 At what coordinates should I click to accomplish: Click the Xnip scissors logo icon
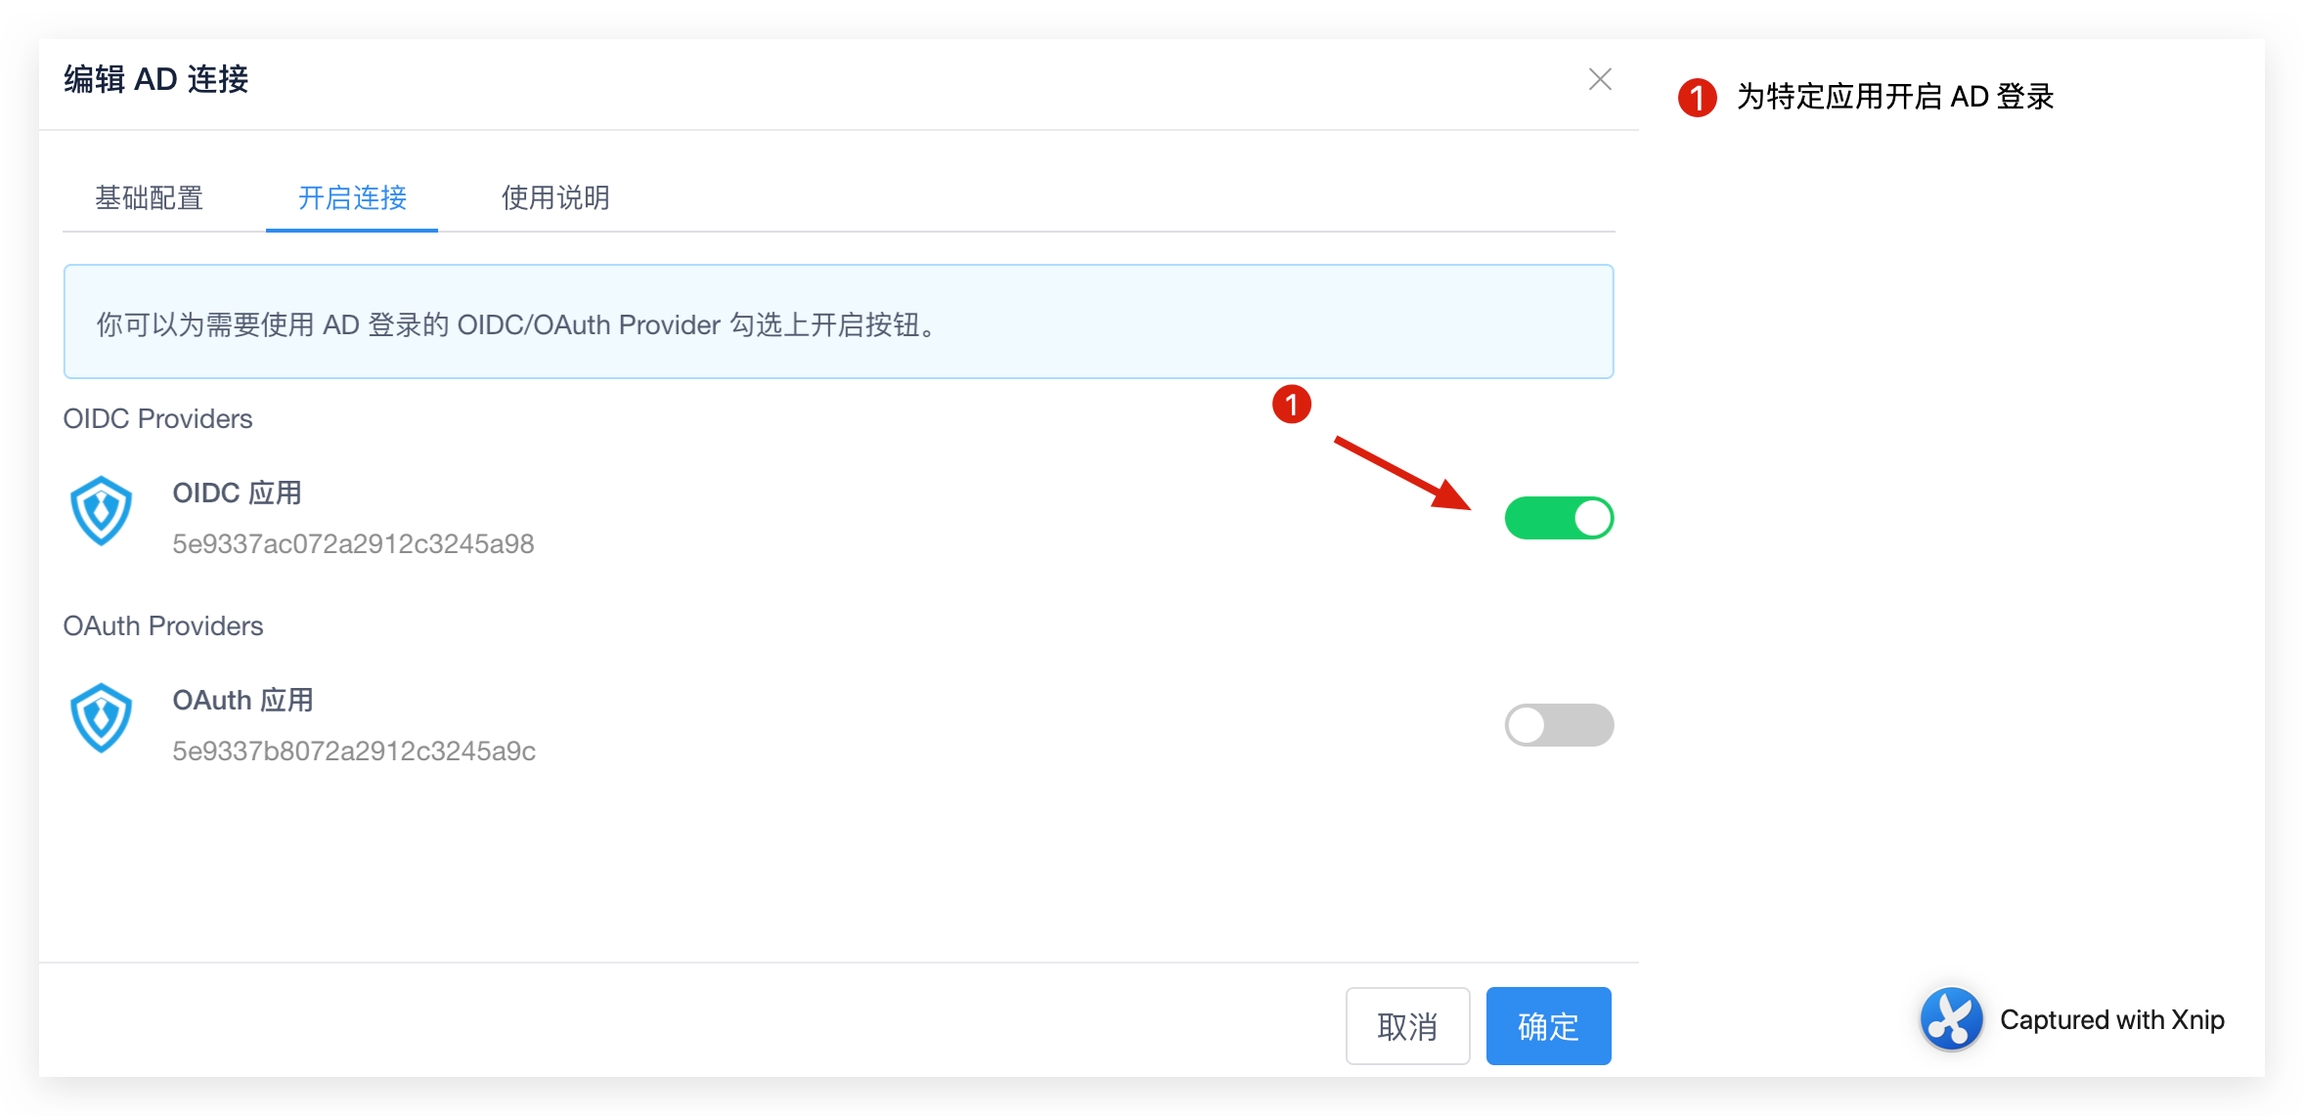pos(1950,1019)
